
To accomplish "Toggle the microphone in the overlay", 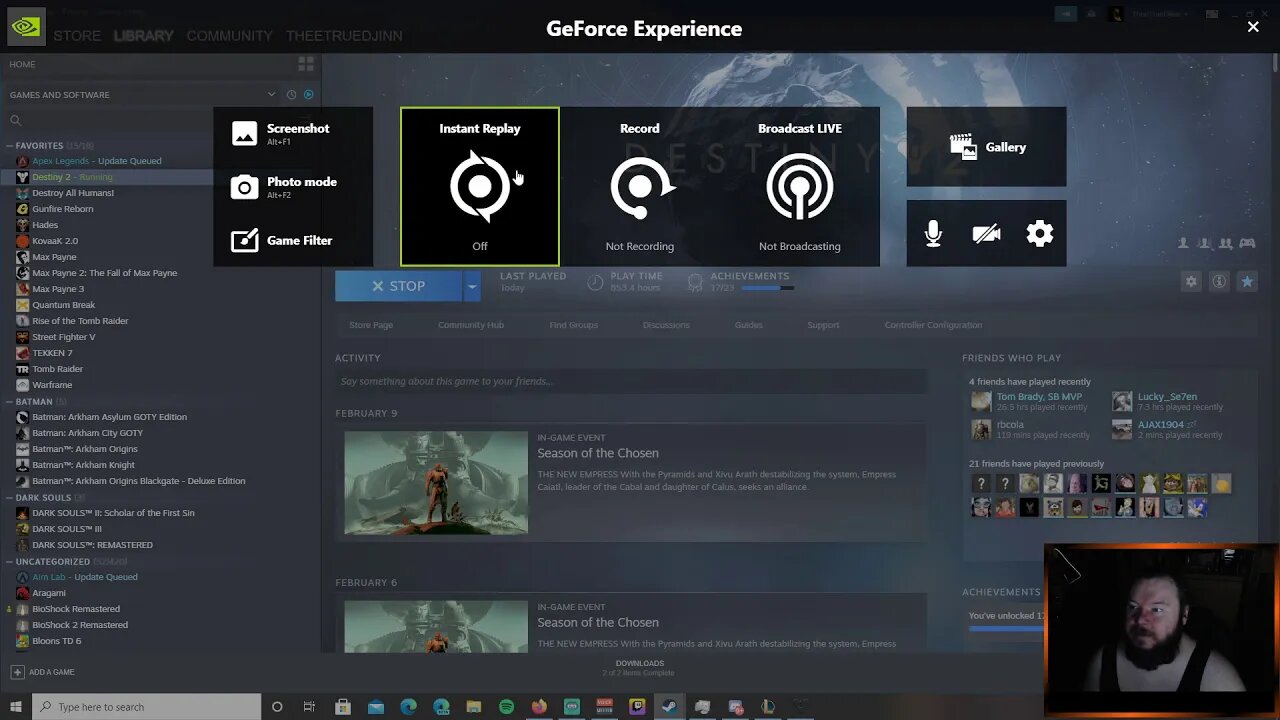I will [x=933, y=234].
